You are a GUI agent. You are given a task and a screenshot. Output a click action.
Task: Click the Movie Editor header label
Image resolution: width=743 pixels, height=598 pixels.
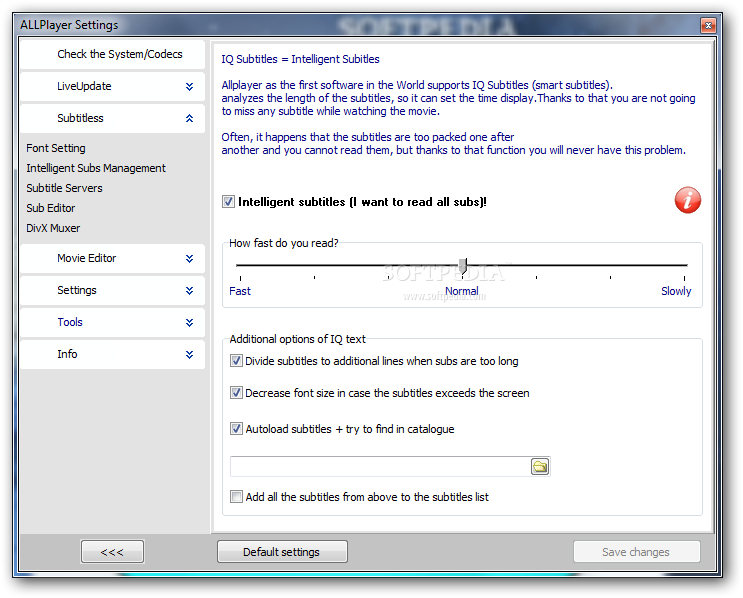click(x=87, y=258)
